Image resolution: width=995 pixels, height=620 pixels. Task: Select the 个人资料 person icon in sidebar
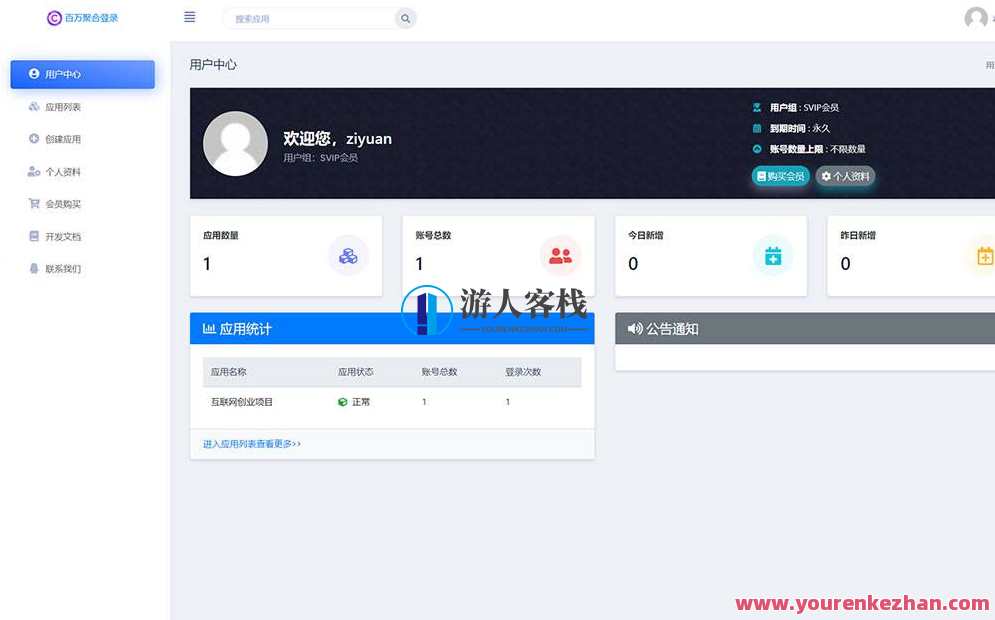point(33,171)
